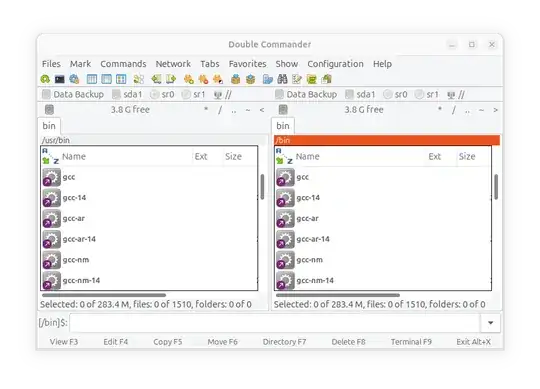
Task: Select the bin tab in right panel
Action: [x=283, y=126]
